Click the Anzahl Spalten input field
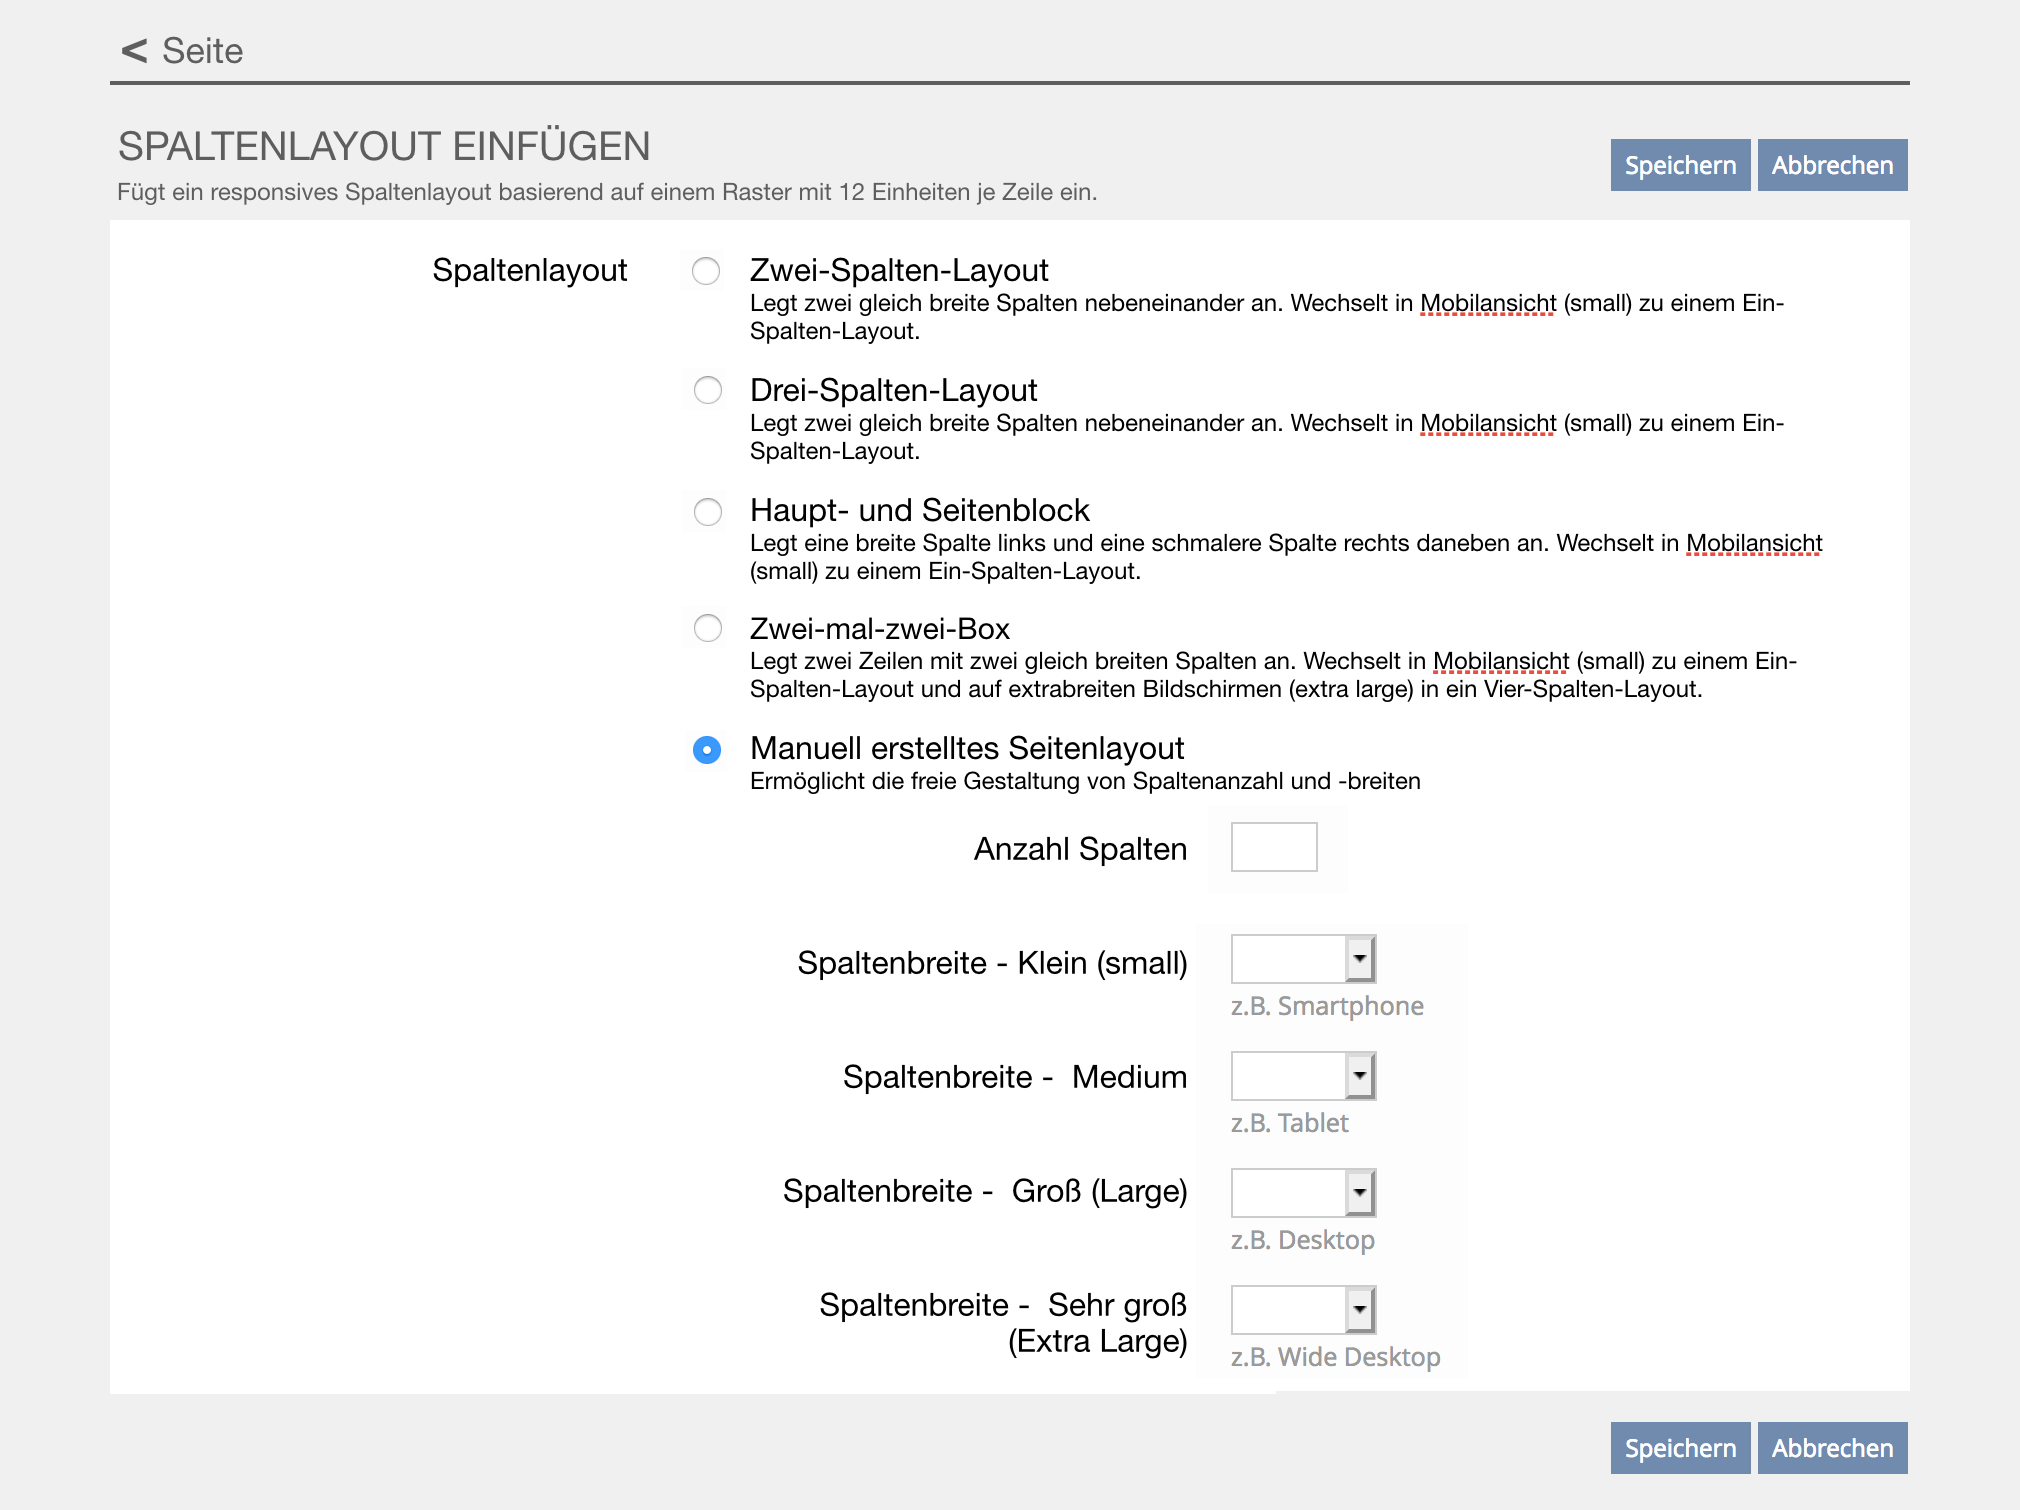The height and width of the screenshot is (1510, 2020). click(1273, 848)
